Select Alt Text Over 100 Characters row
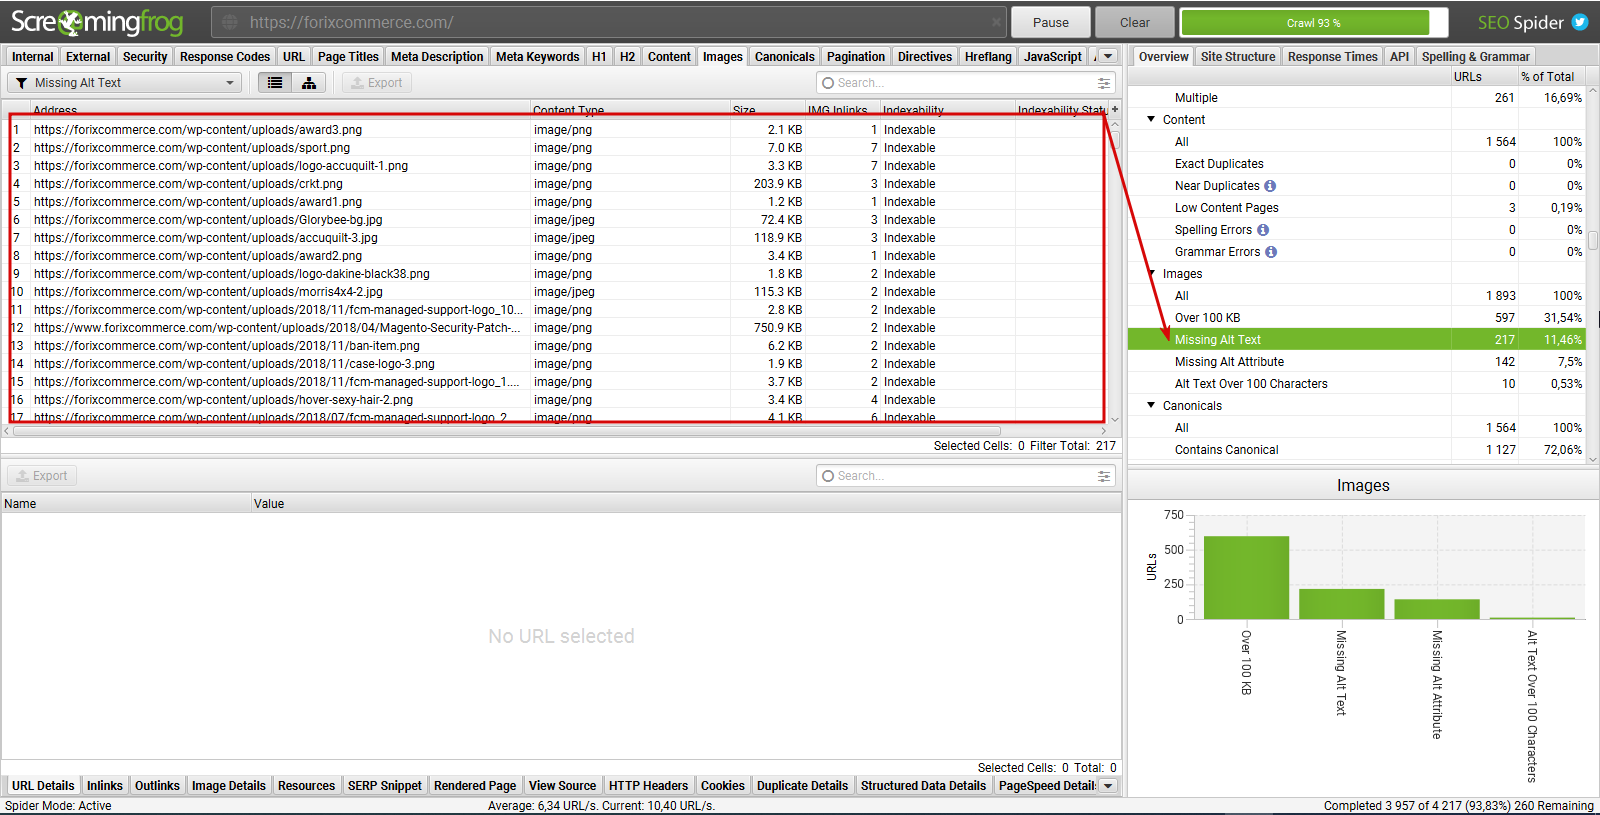 tap(1356, 384)
